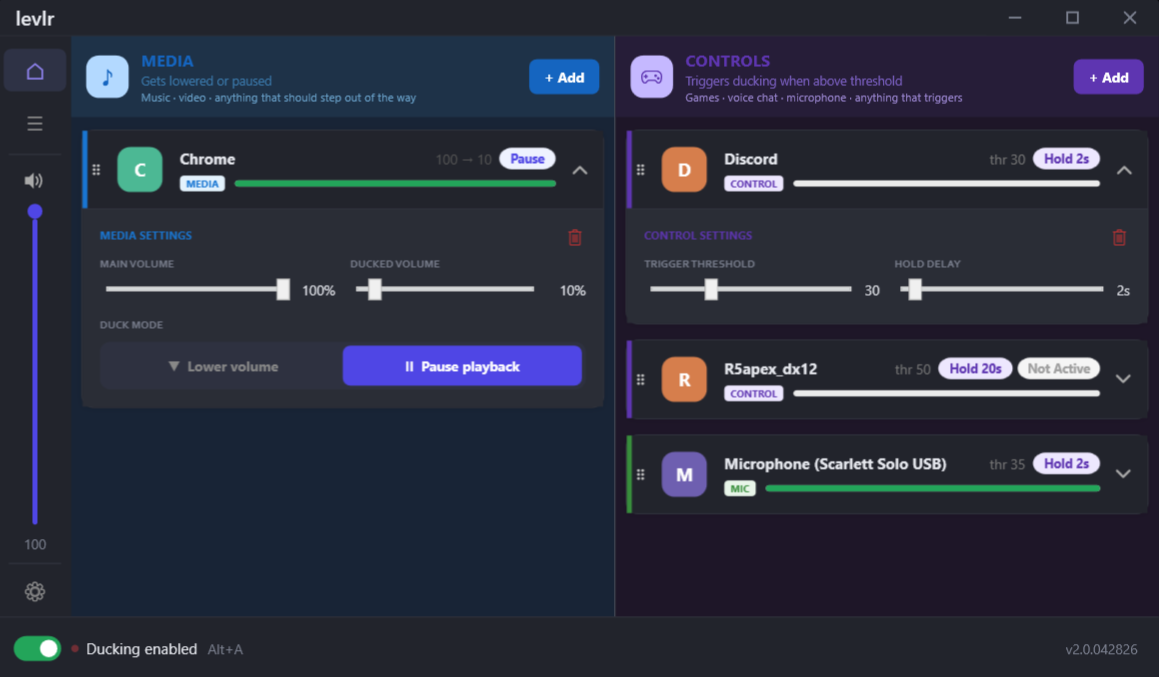The width and height of the screenshot is (1159, 677).
Task: Click R5apex_dx12's drag handle grip
Action: [x=641, y=379]
